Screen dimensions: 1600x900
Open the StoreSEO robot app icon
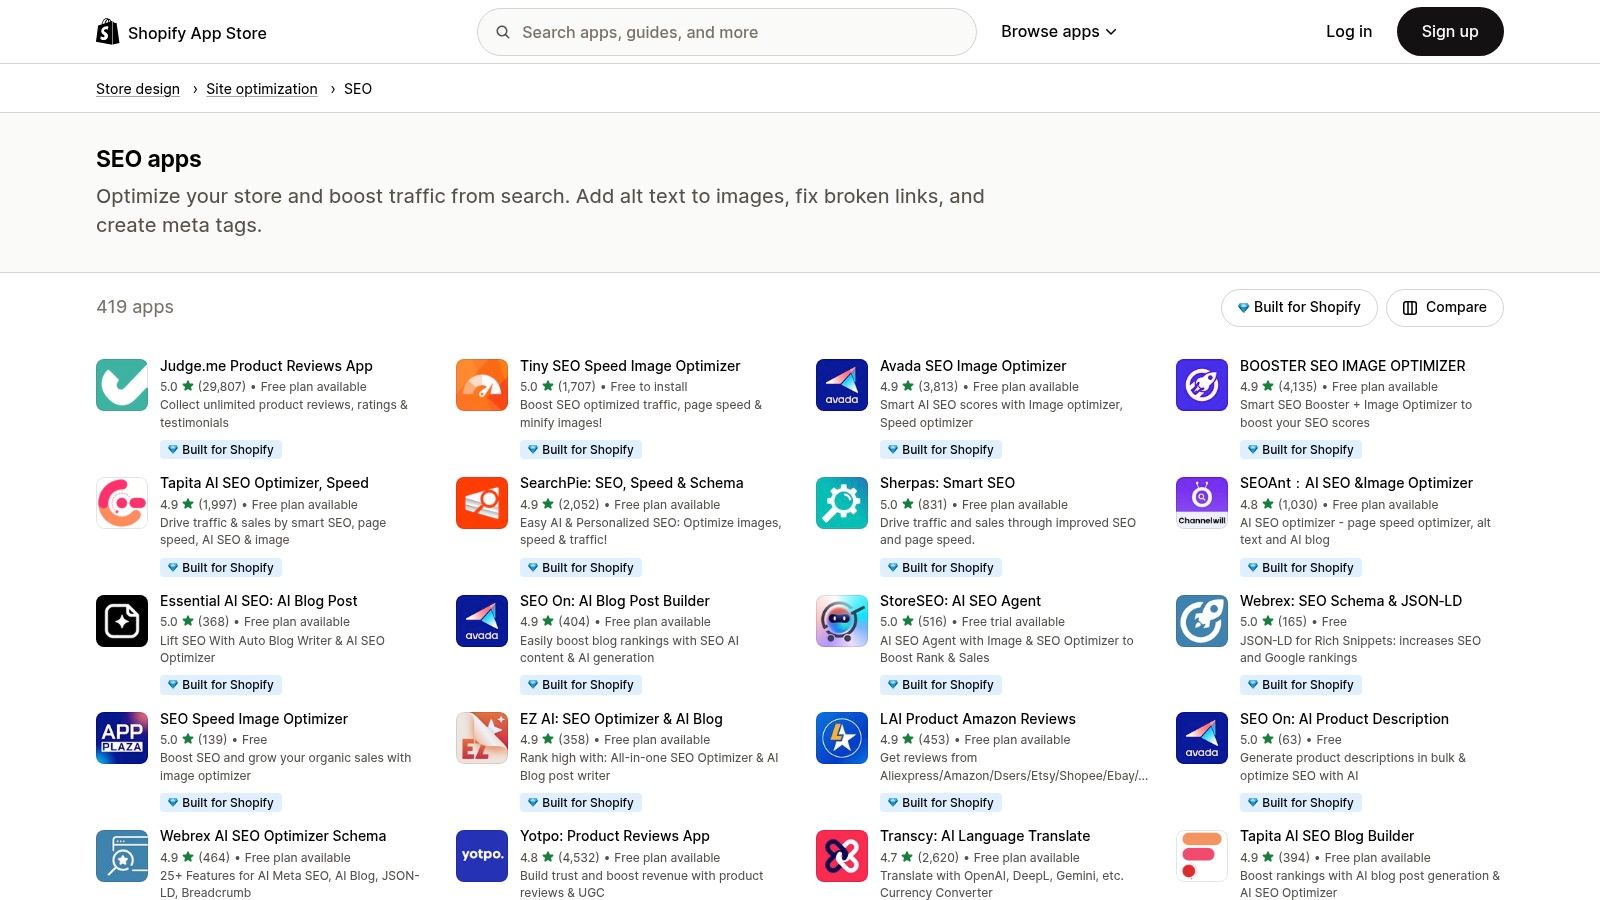842,620
